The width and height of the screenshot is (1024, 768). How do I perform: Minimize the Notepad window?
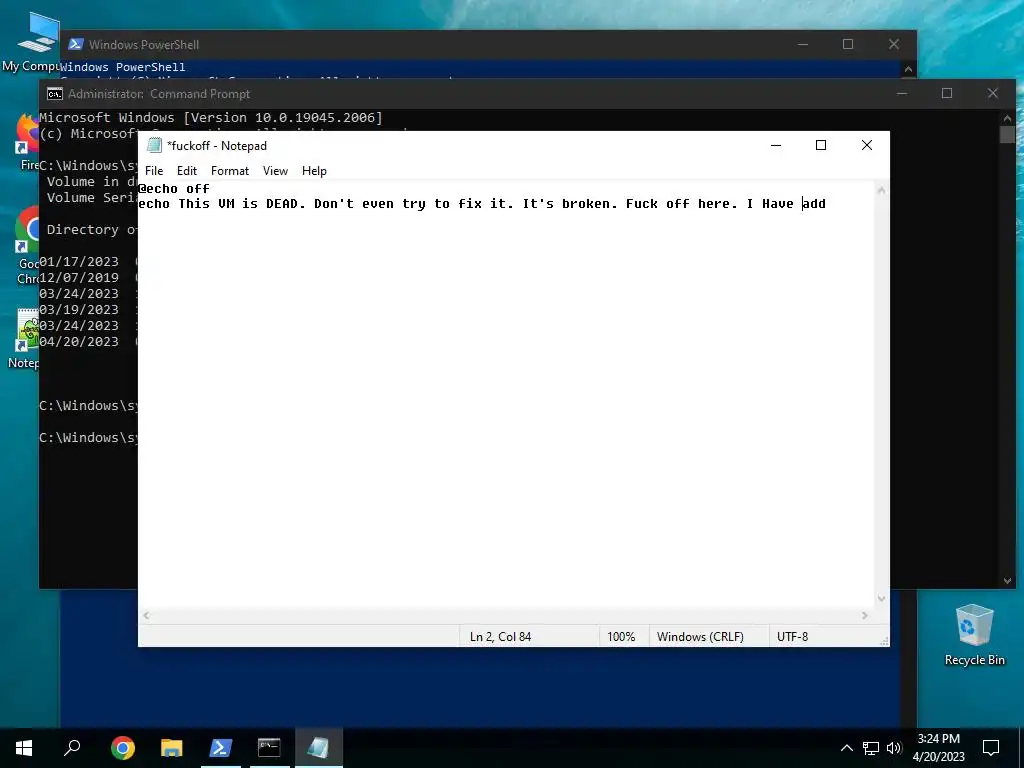(x=776, y=145)
